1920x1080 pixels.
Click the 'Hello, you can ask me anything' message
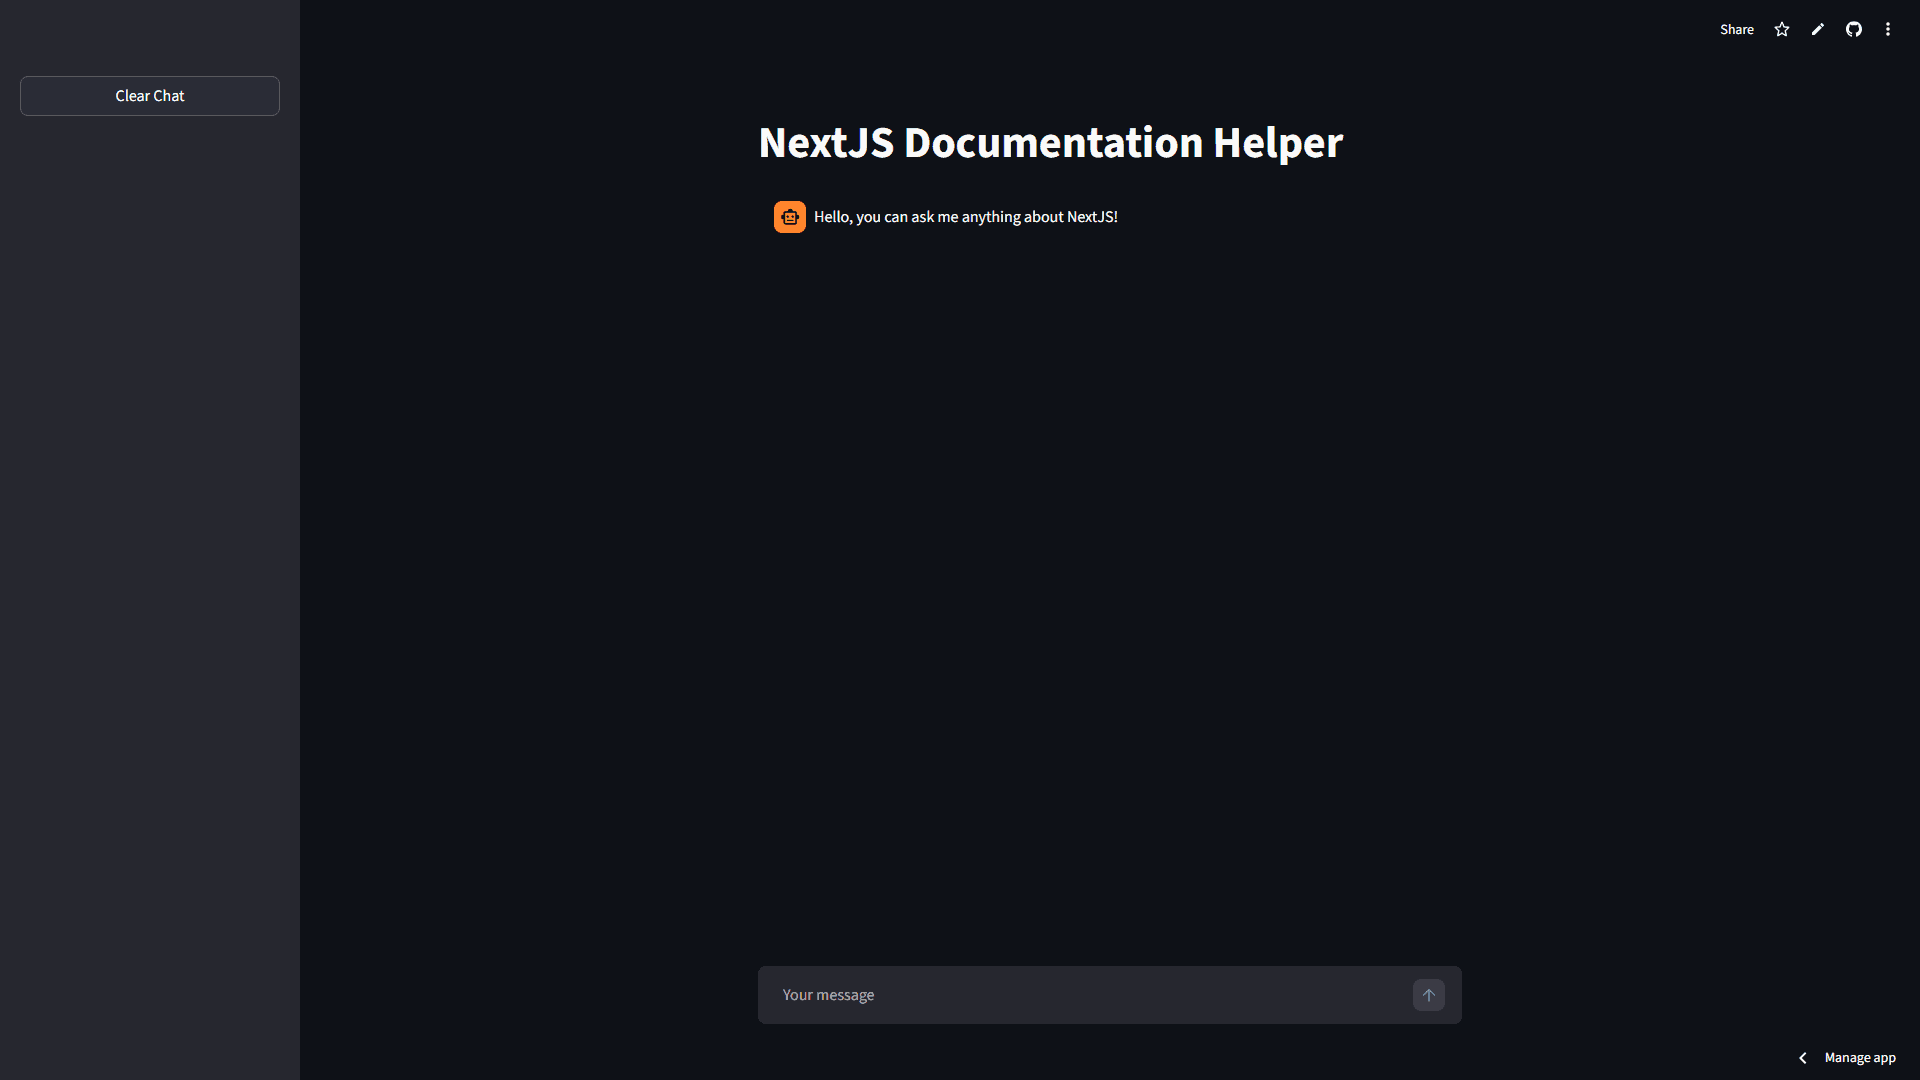coord(966,217)
